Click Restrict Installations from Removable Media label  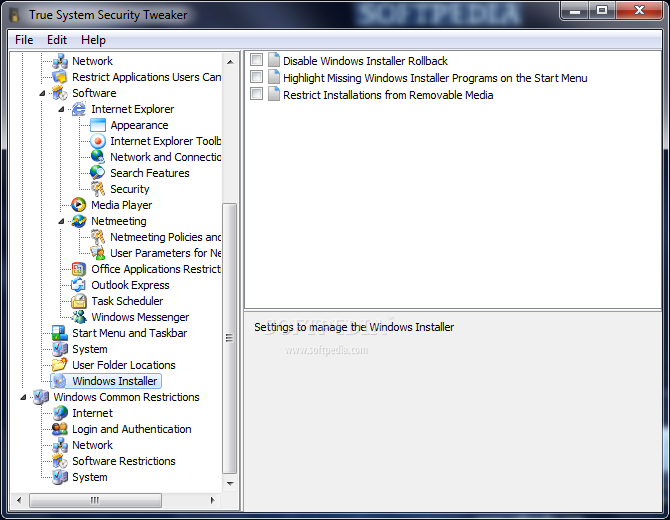pyautogui.click(x=388, y=95)
